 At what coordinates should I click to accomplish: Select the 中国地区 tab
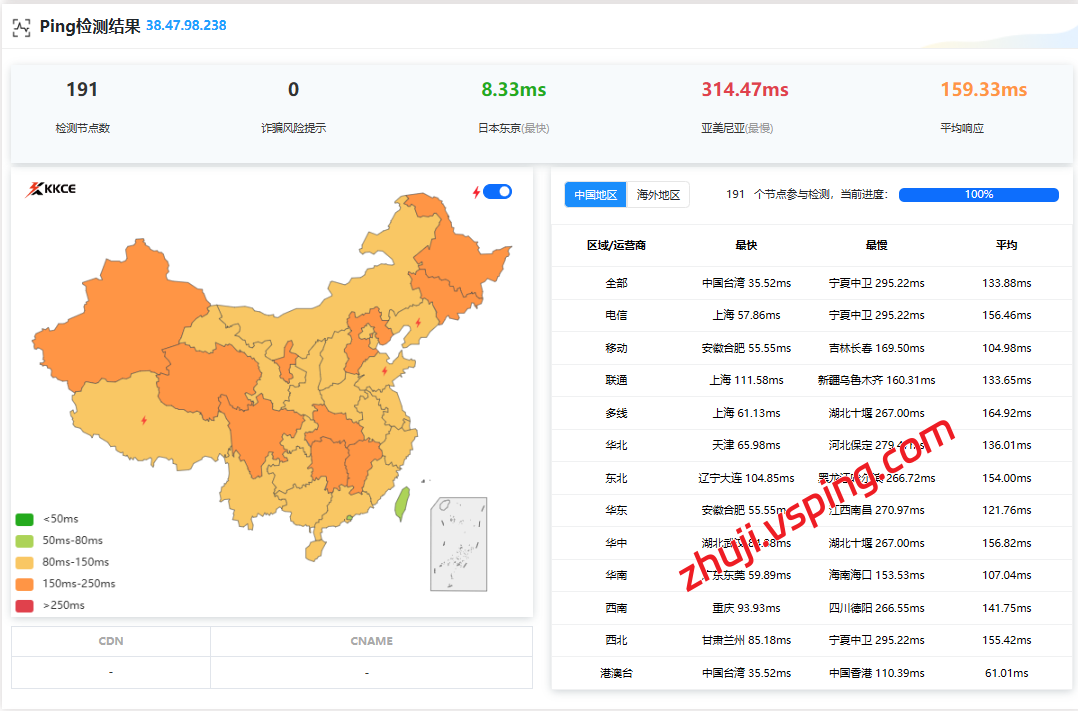[596, 195]
